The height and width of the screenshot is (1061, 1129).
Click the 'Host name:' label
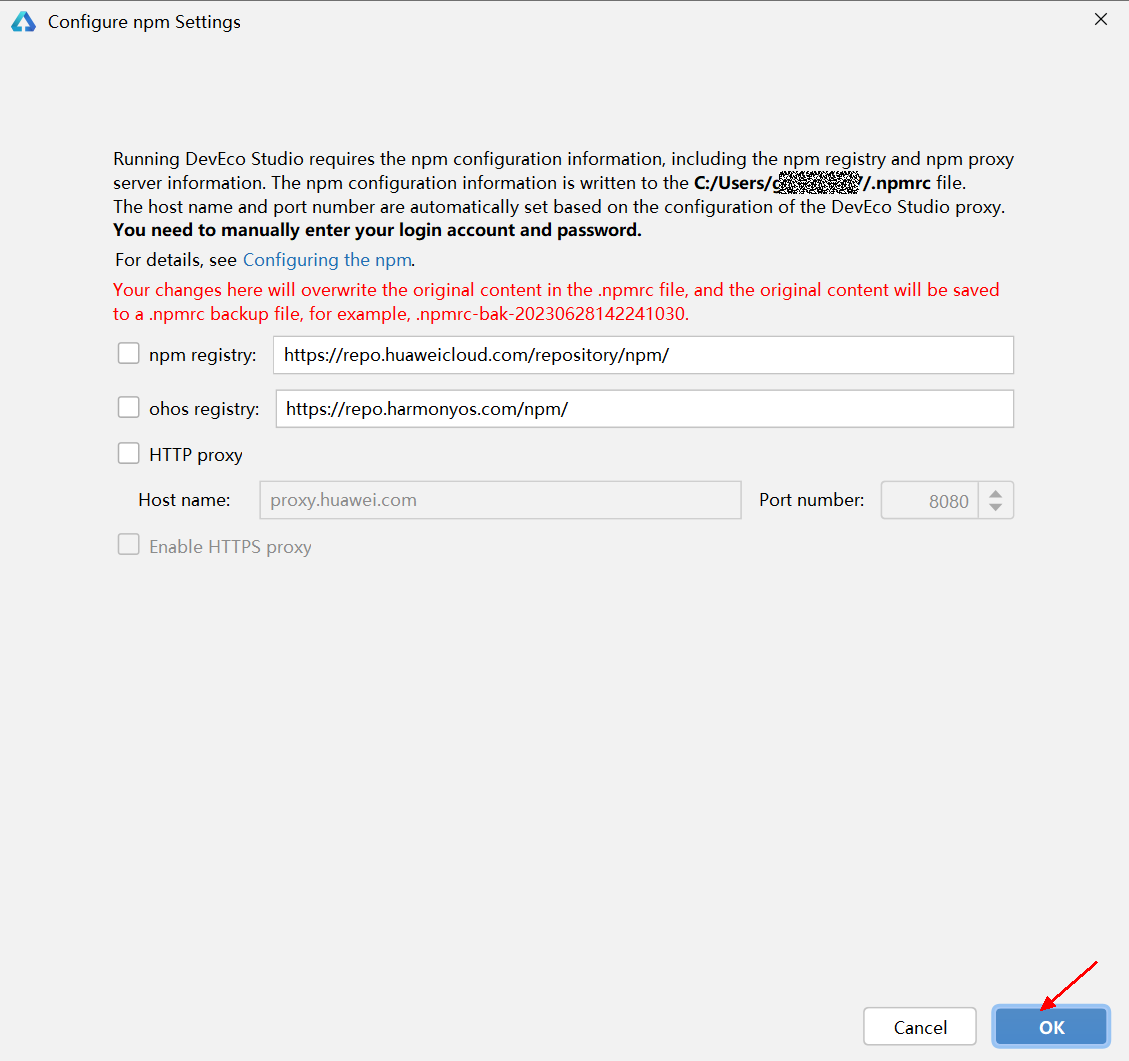(184, 500)
